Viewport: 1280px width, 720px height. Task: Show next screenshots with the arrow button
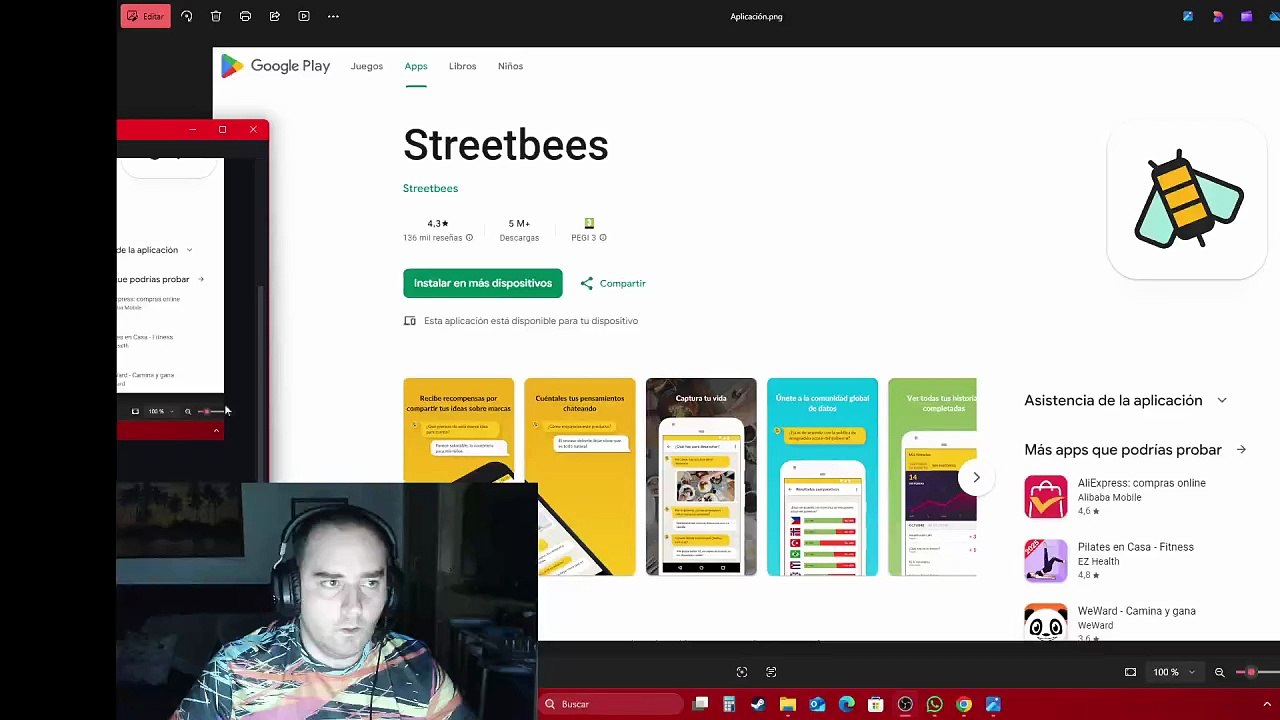tap(976, 478)
